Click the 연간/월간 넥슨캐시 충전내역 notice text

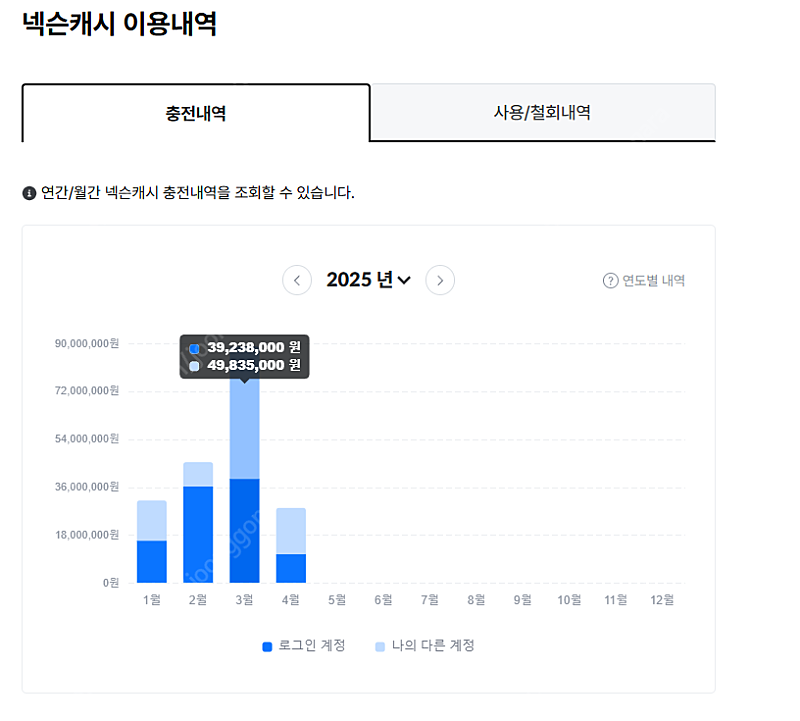[x=197, y=193]
